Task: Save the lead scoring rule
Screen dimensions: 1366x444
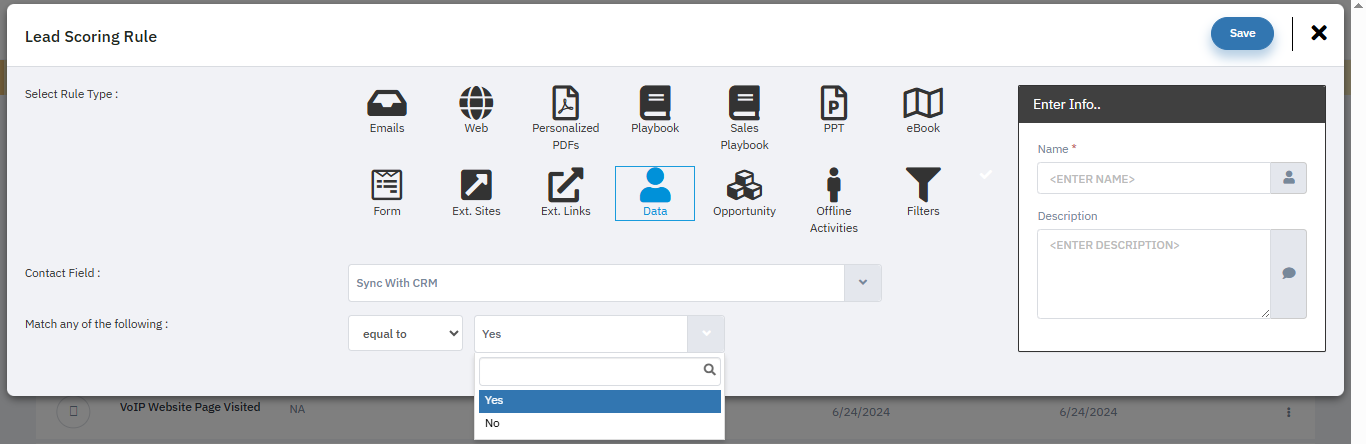Action: click(1242, 33)
